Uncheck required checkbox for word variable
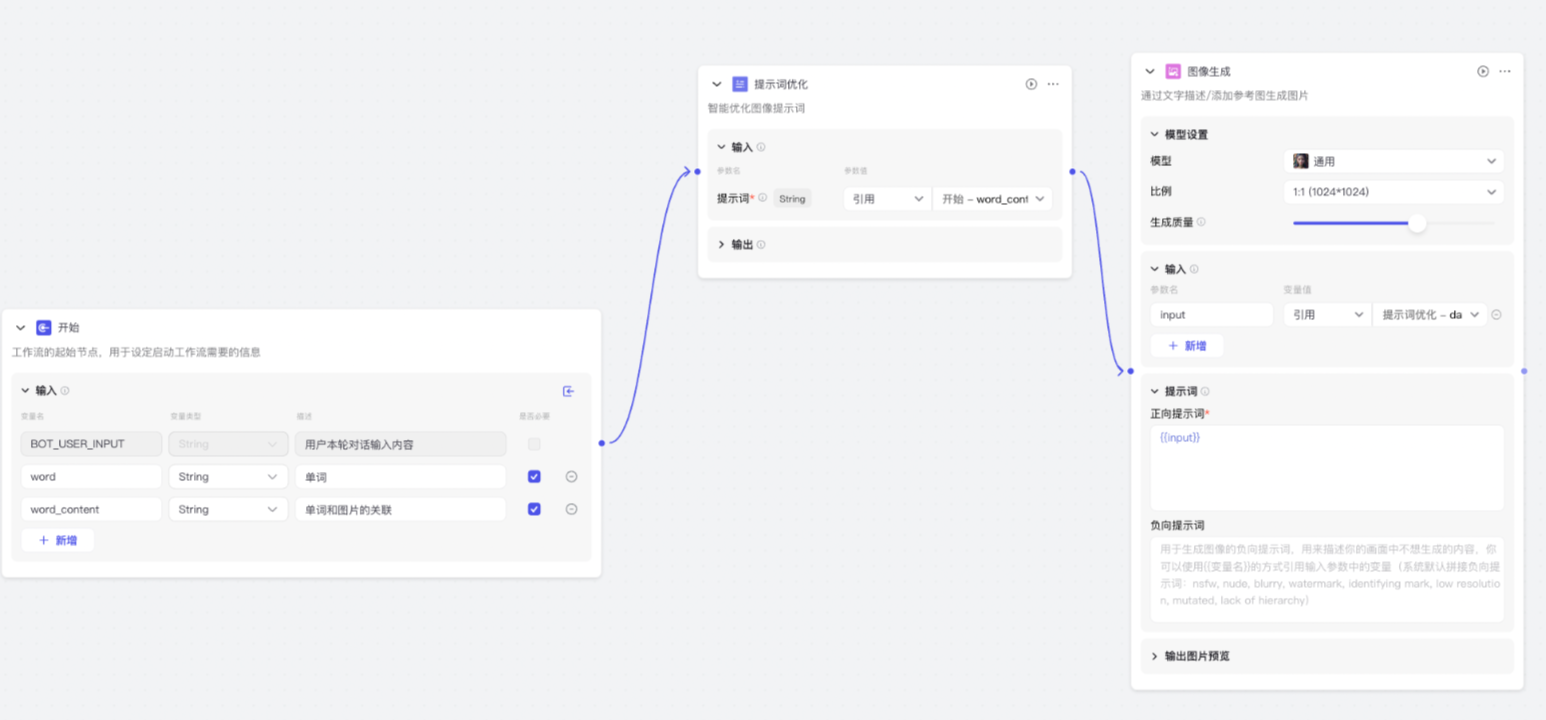This screenshot has width=1546, height=720. [x=534, y=477]
